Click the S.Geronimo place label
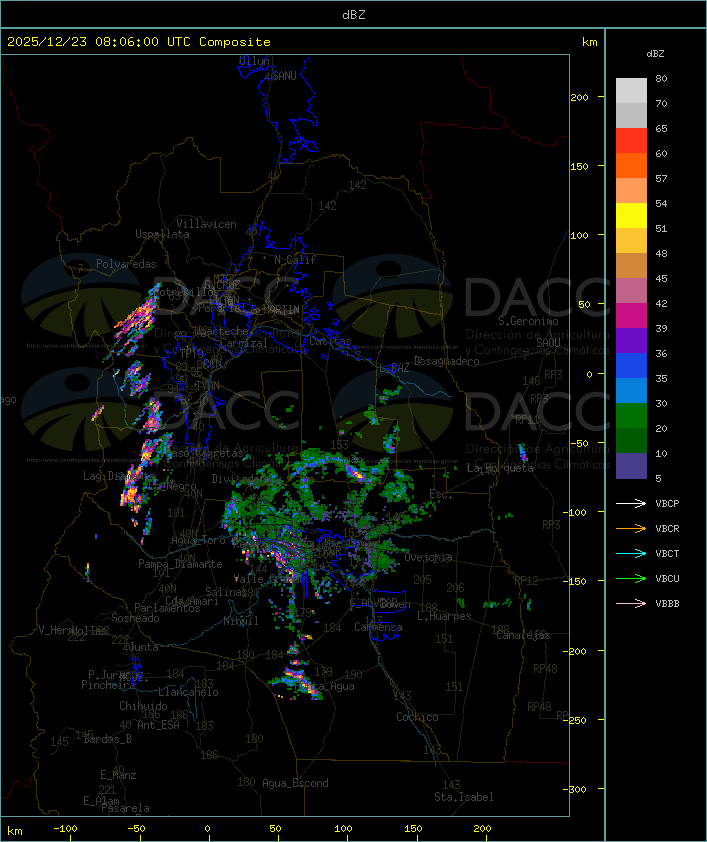The height and width of the screenshot is (842, 707). tap(528, 321)
